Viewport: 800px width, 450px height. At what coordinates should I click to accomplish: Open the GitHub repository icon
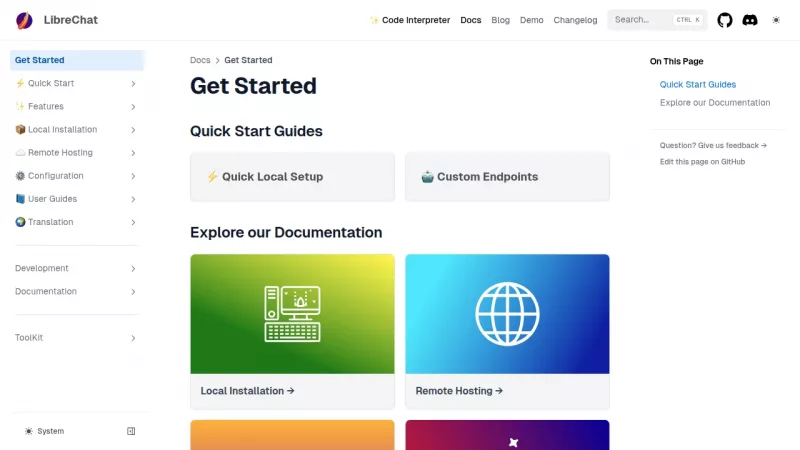tap(725, 20)
